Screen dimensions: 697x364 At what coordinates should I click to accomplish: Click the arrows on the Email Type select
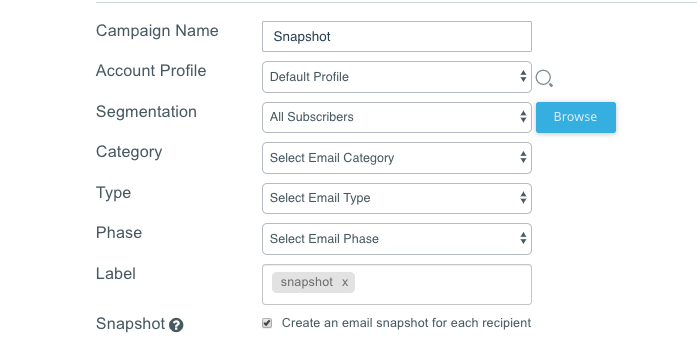[523, 198]
